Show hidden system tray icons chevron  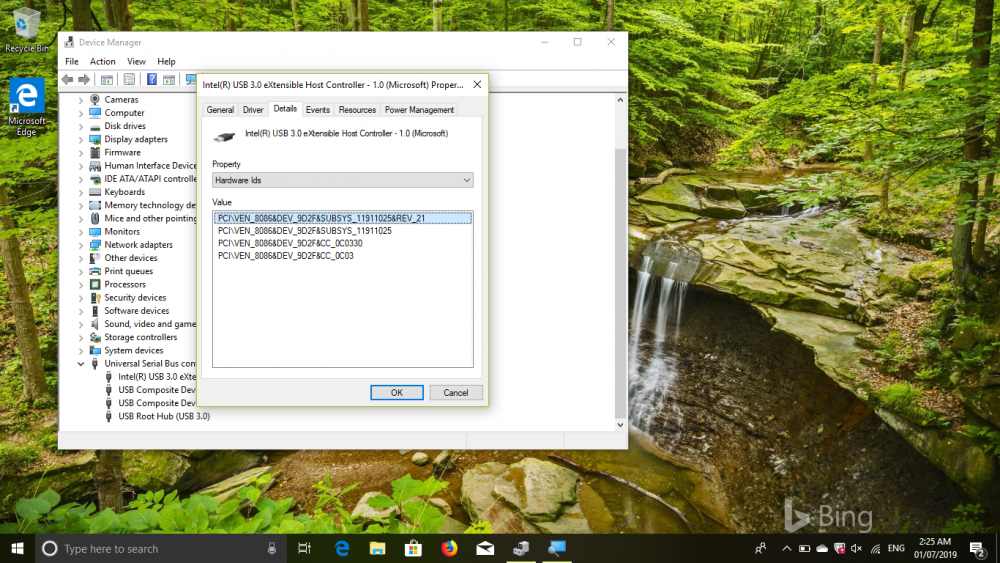point(787,548)
